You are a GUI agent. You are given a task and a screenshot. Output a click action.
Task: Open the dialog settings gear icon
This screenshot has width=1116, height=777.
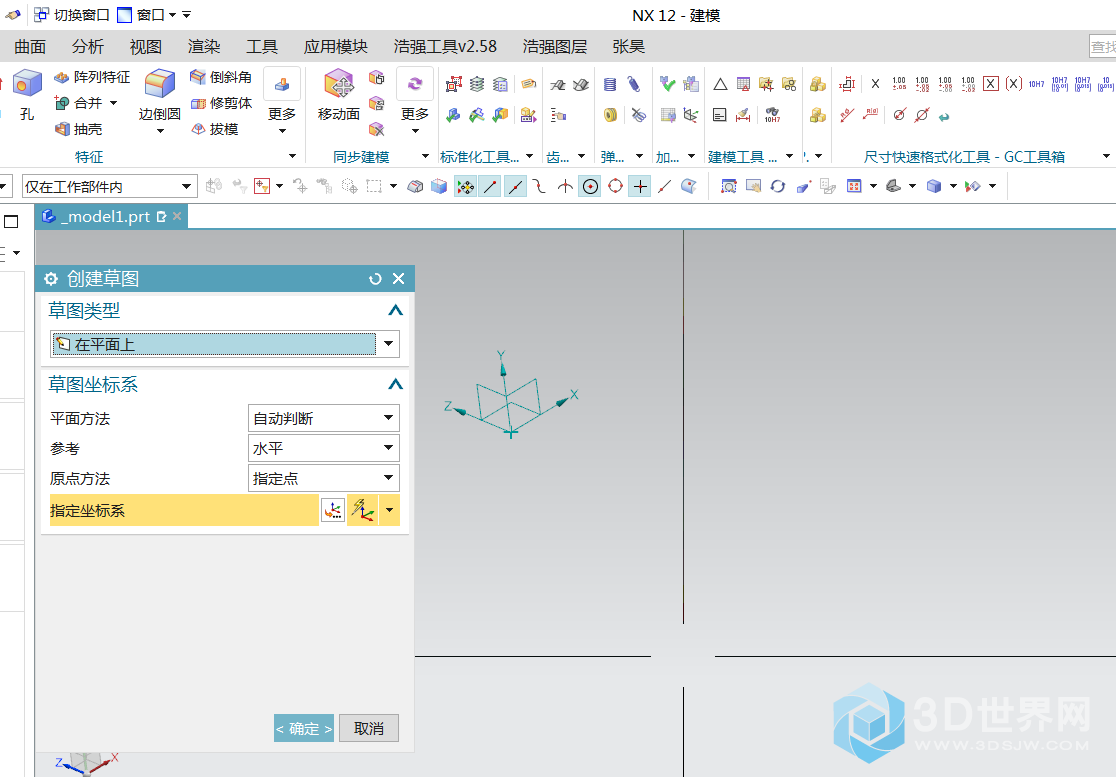pyautogui.click(x=51, y=279)
